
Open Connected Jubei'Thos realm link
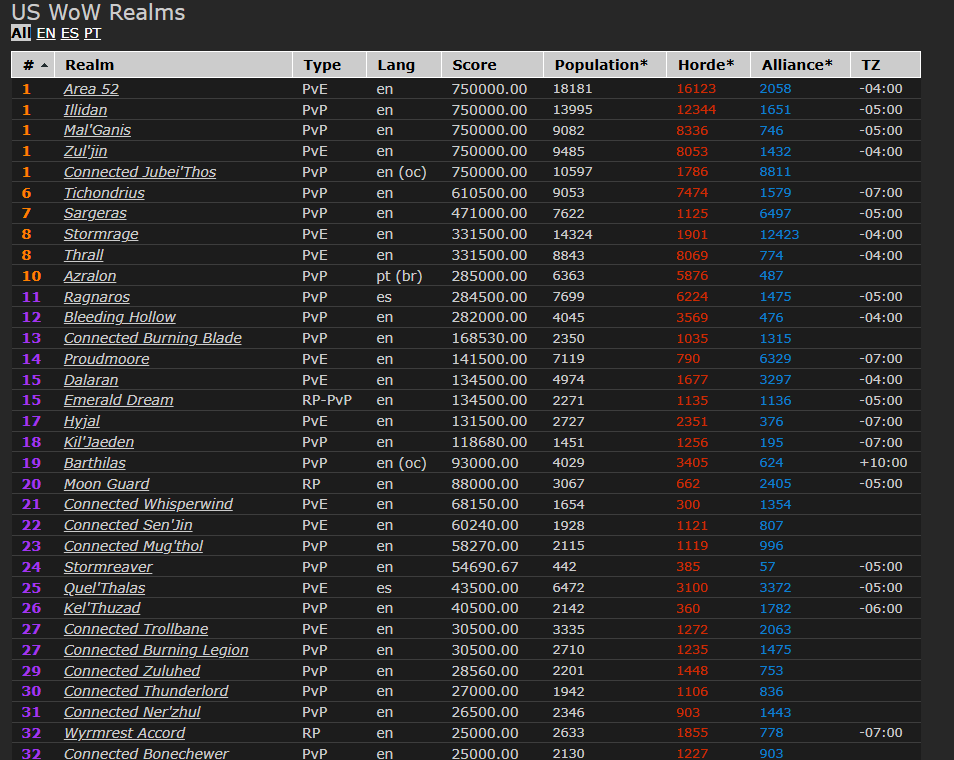pos(140,172)
